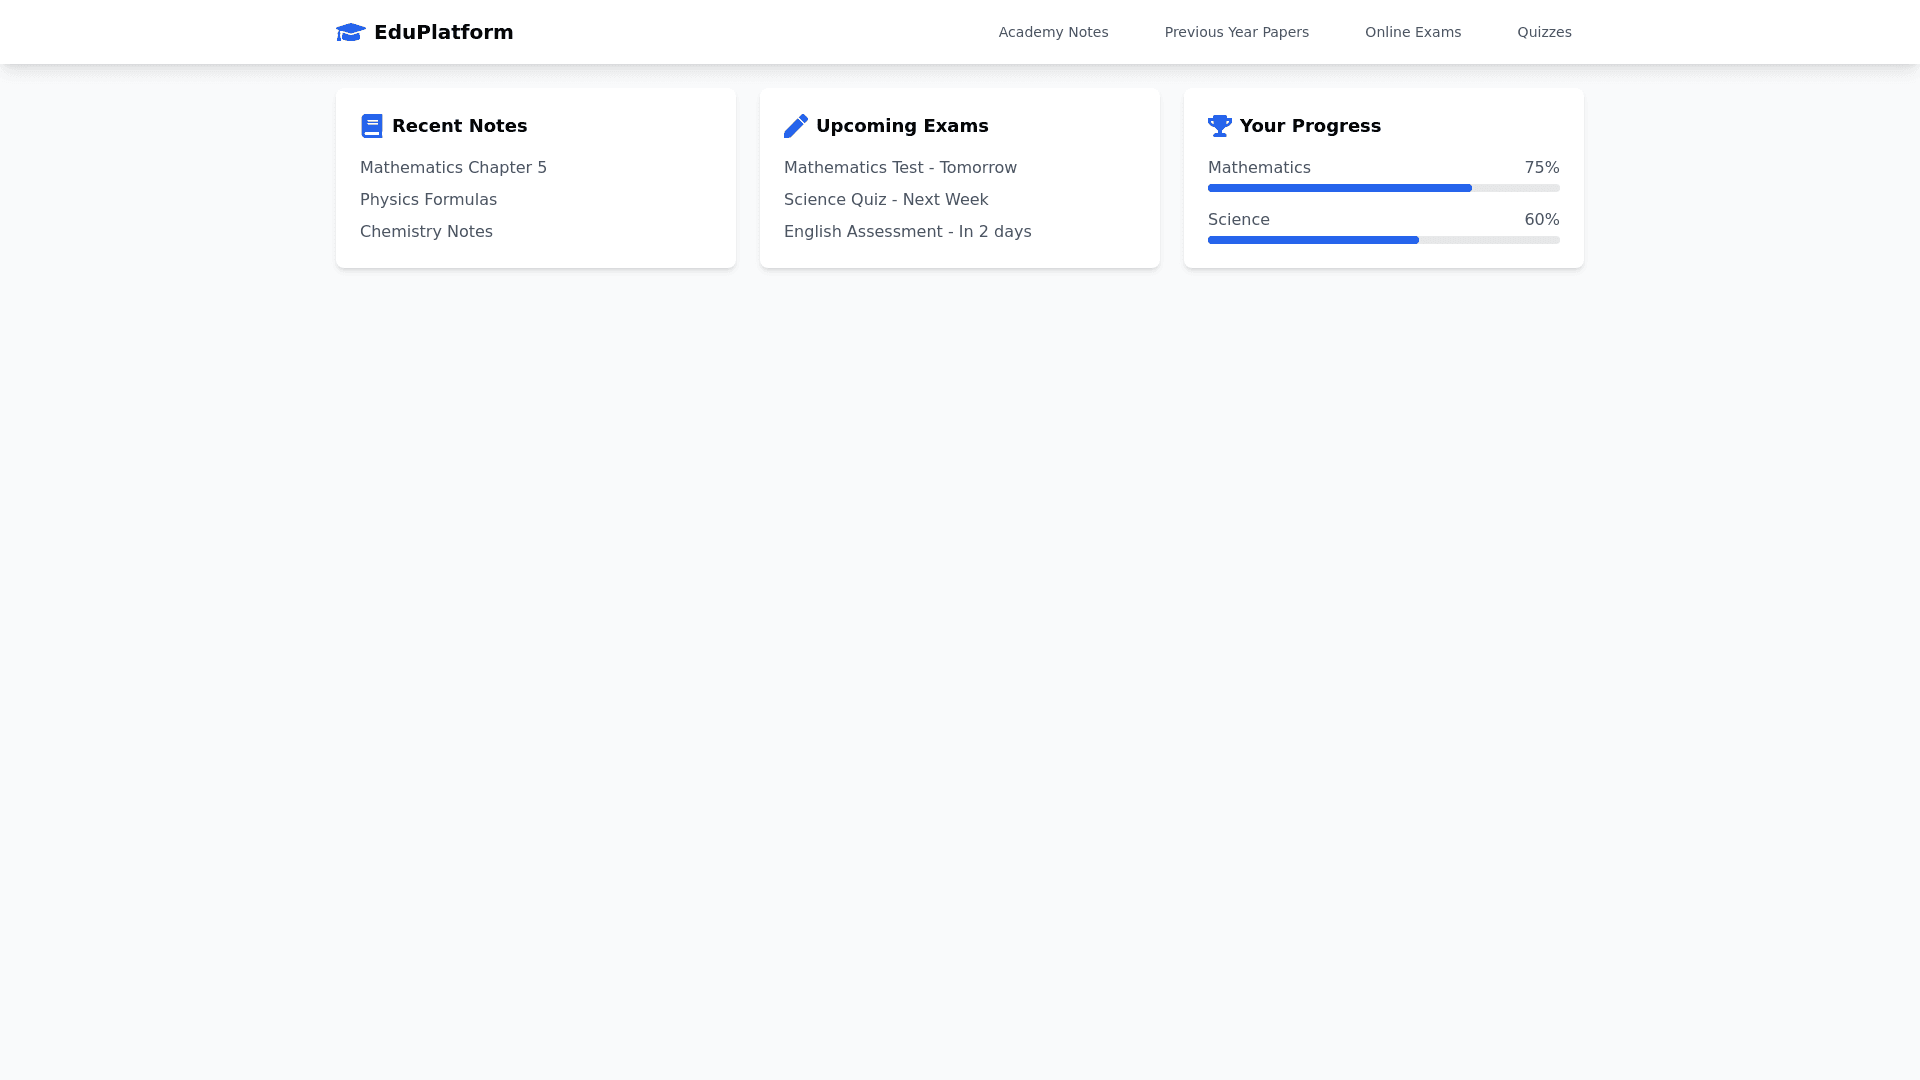
Task: Select the Science Quiz - Next Week entry
Action: (x=886, y=200)
